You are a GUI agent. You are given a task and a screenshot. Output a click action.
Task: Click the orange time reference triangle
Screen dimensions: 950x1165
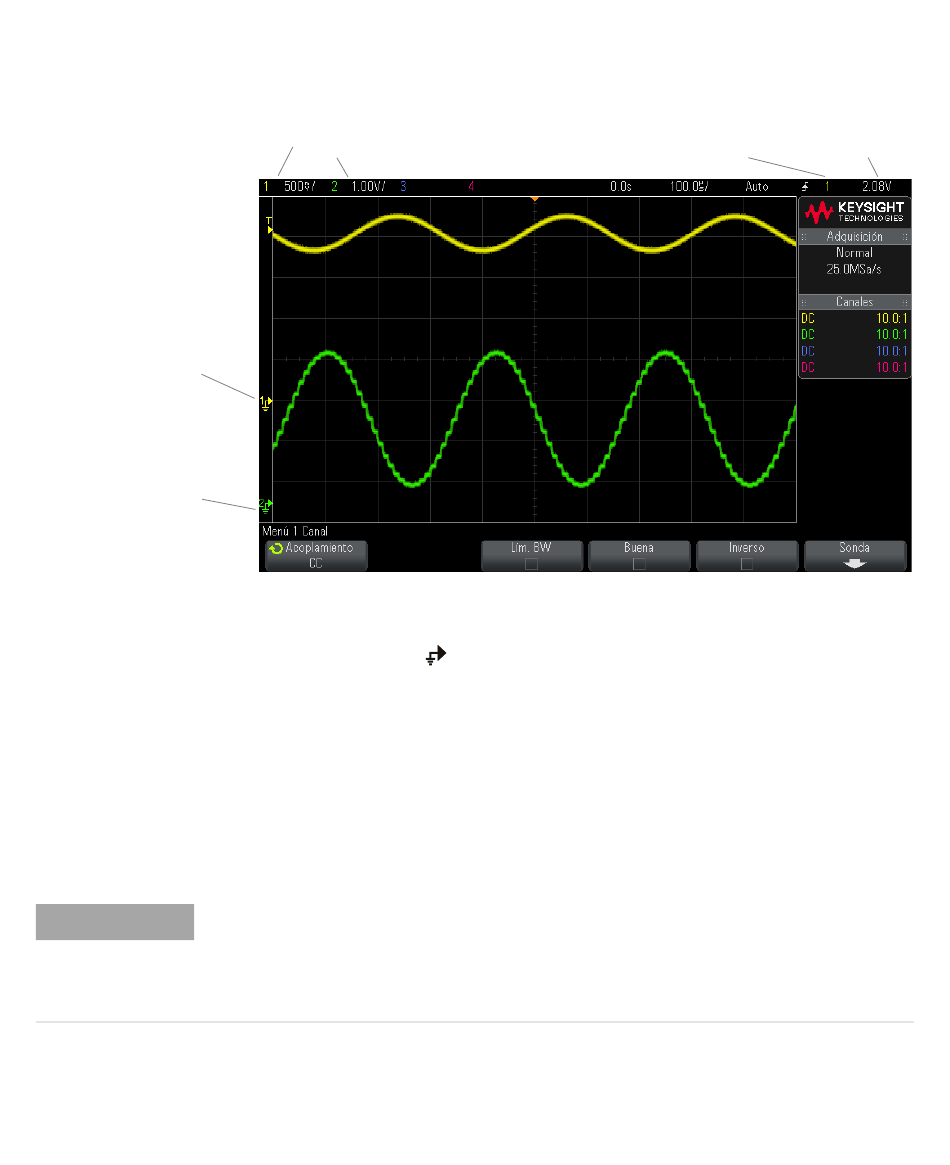tap(534, 199)
